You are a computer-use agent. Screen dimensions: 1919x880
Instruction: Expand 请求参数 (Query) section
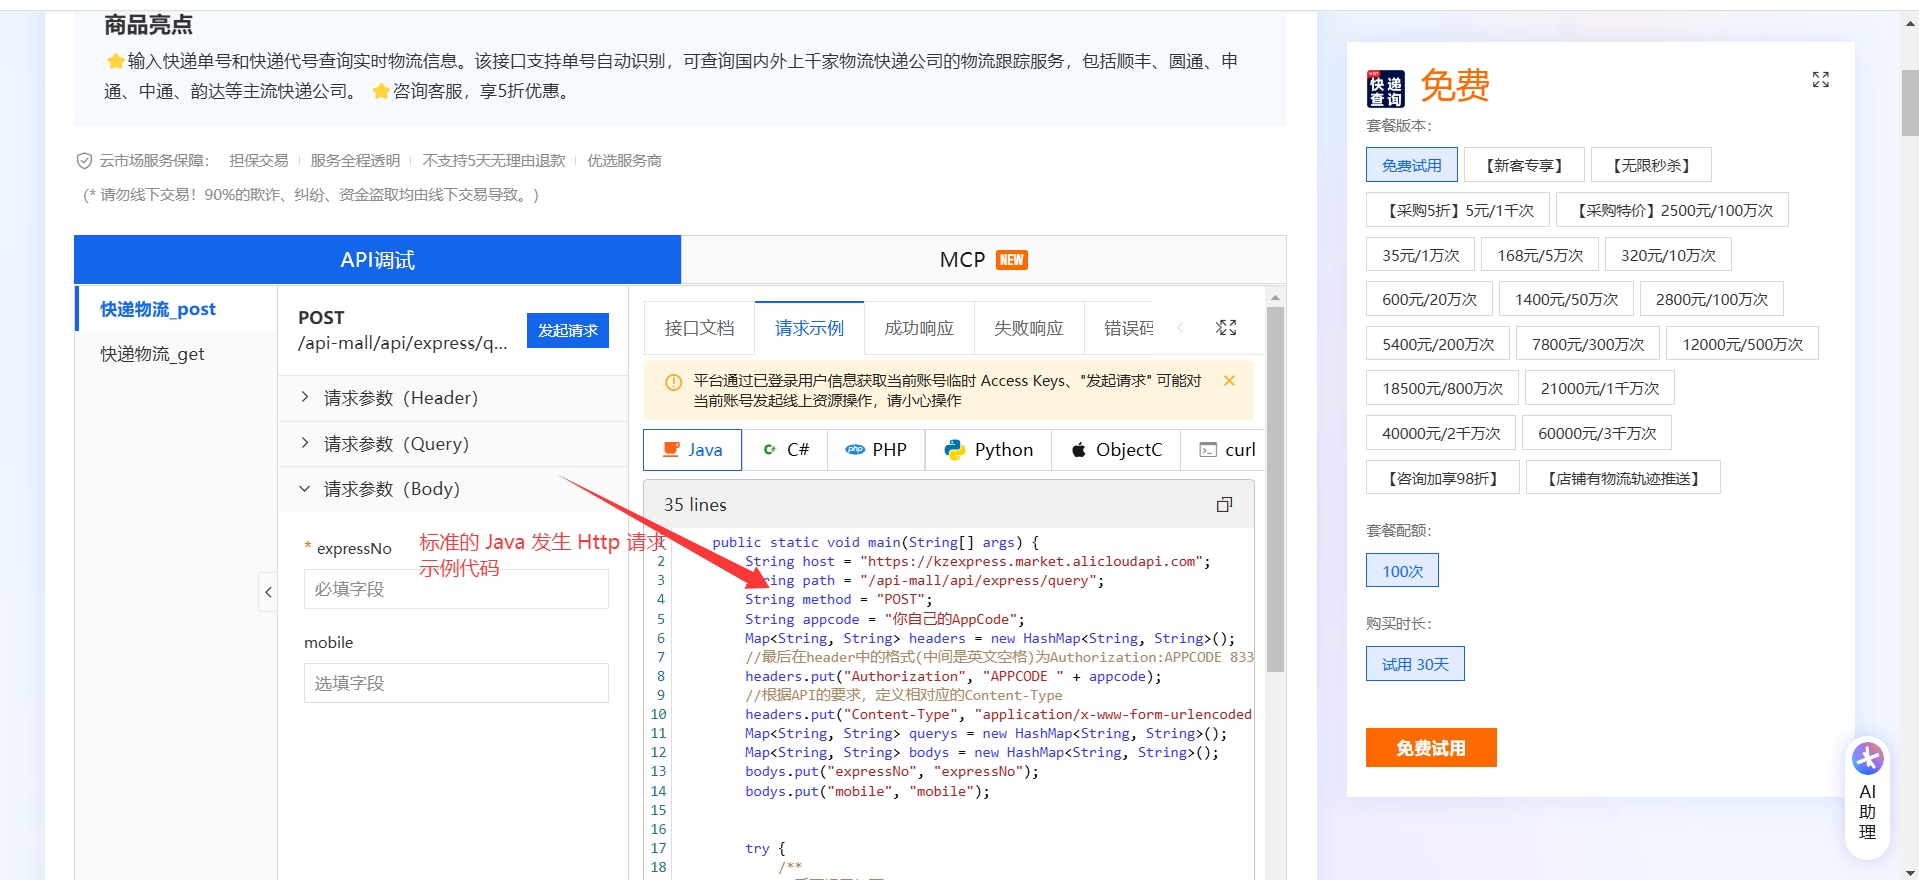point(453,444)
